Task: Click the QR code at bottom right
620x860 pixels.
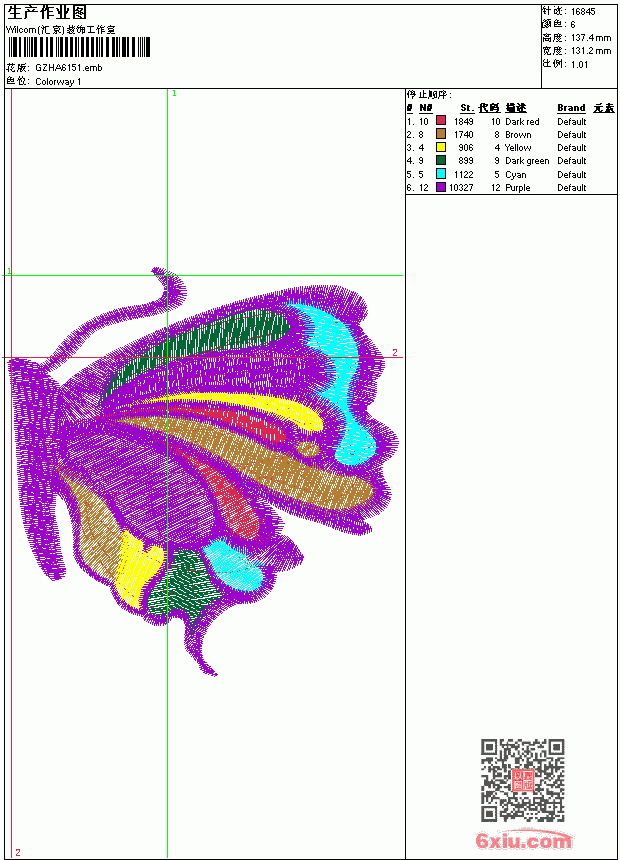Action: click(x=523, y=779)
